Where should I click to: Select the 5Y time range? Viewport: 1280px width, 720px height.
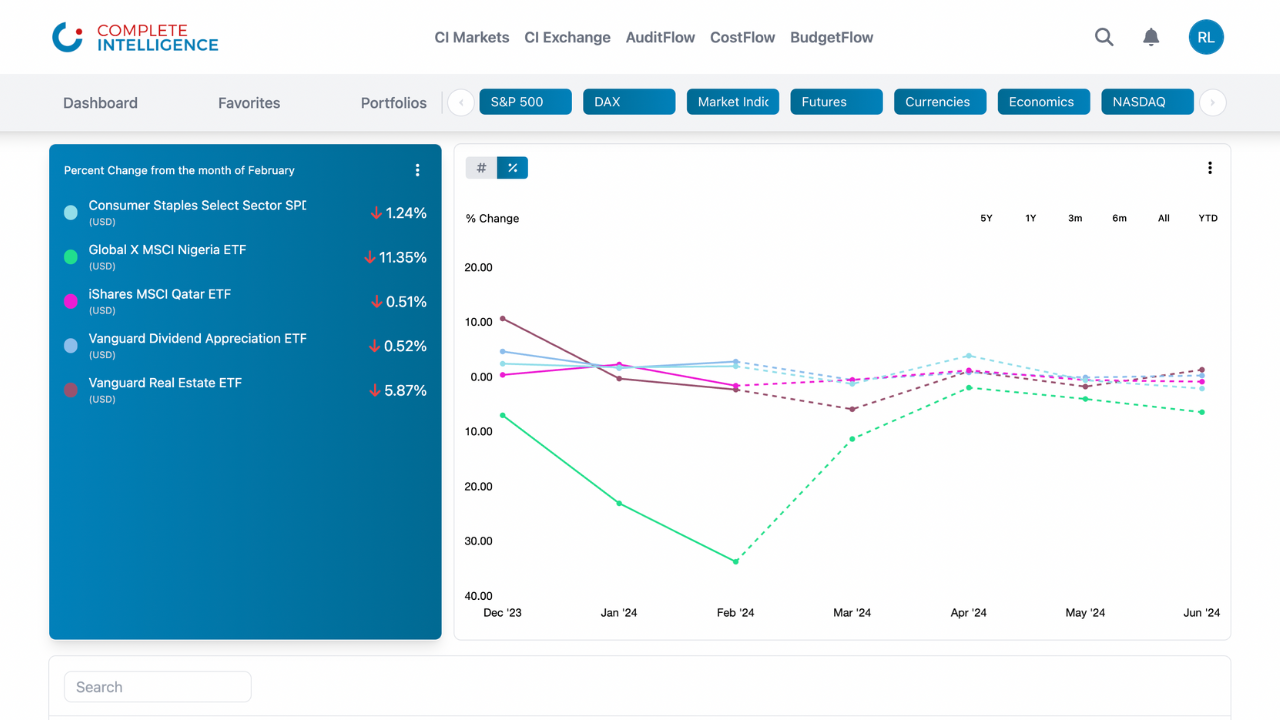[x=986, y=218]
